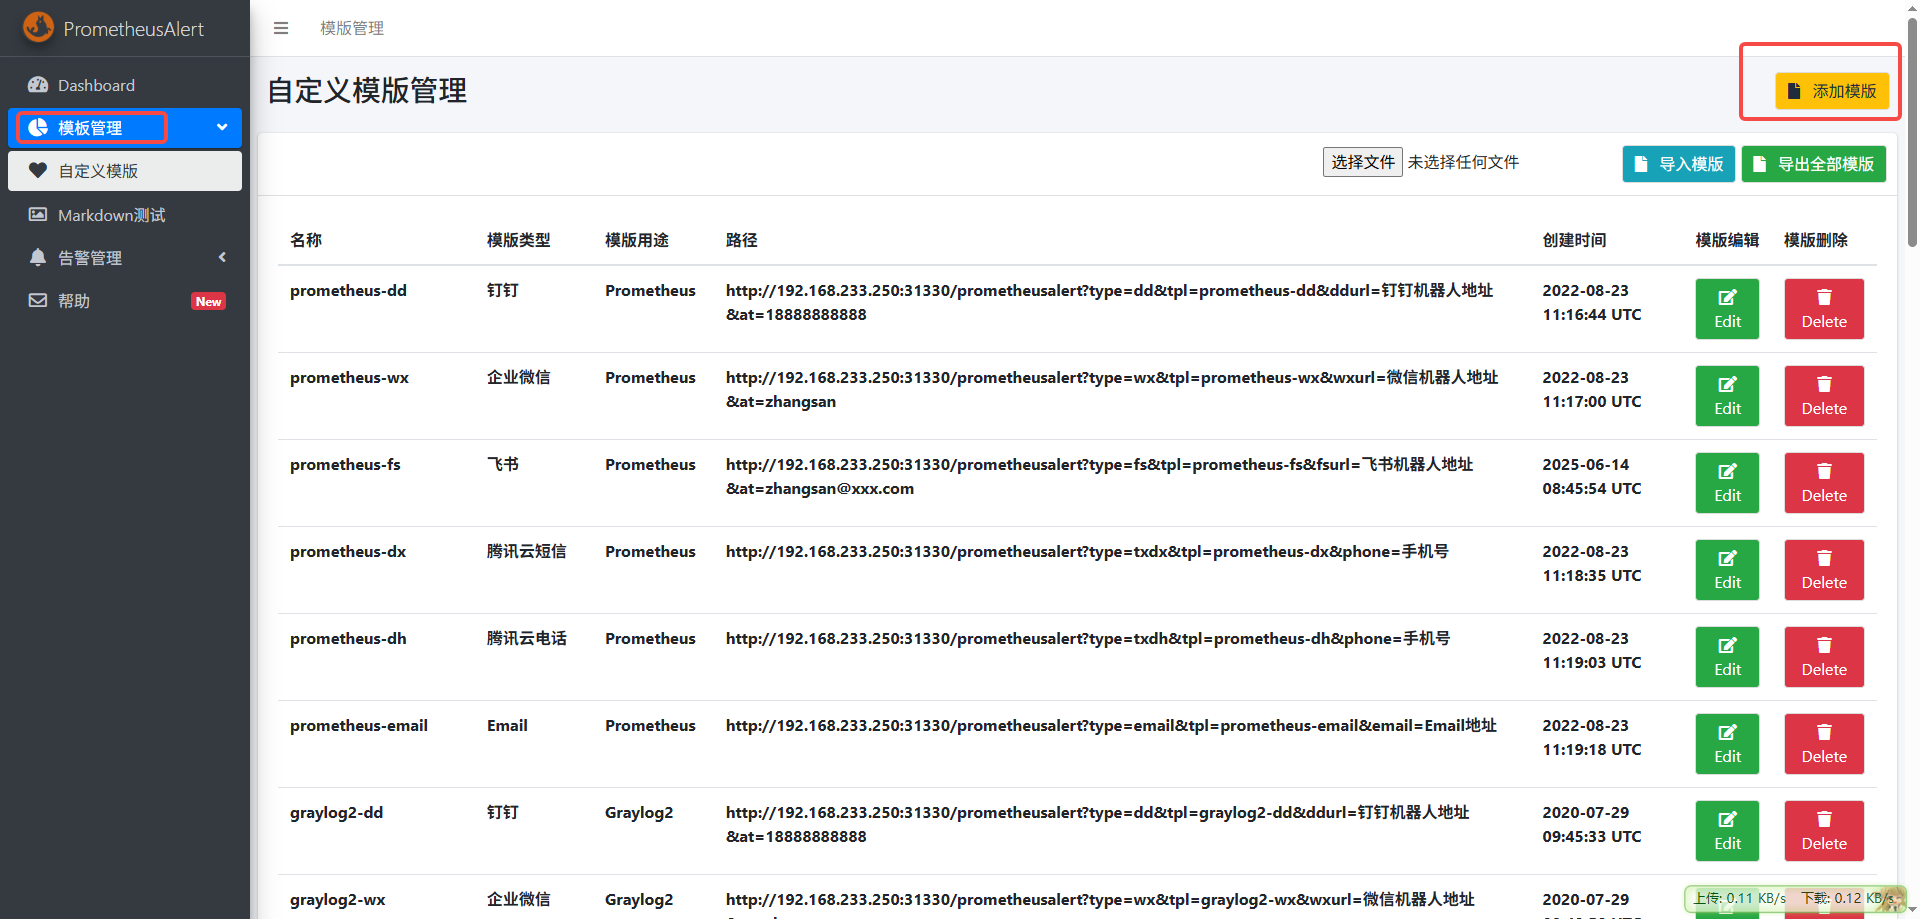Viewport: 1920px width, 919px height.
Task: Click 选择文件 to choose a file
Action: [x=1362, y=162]
